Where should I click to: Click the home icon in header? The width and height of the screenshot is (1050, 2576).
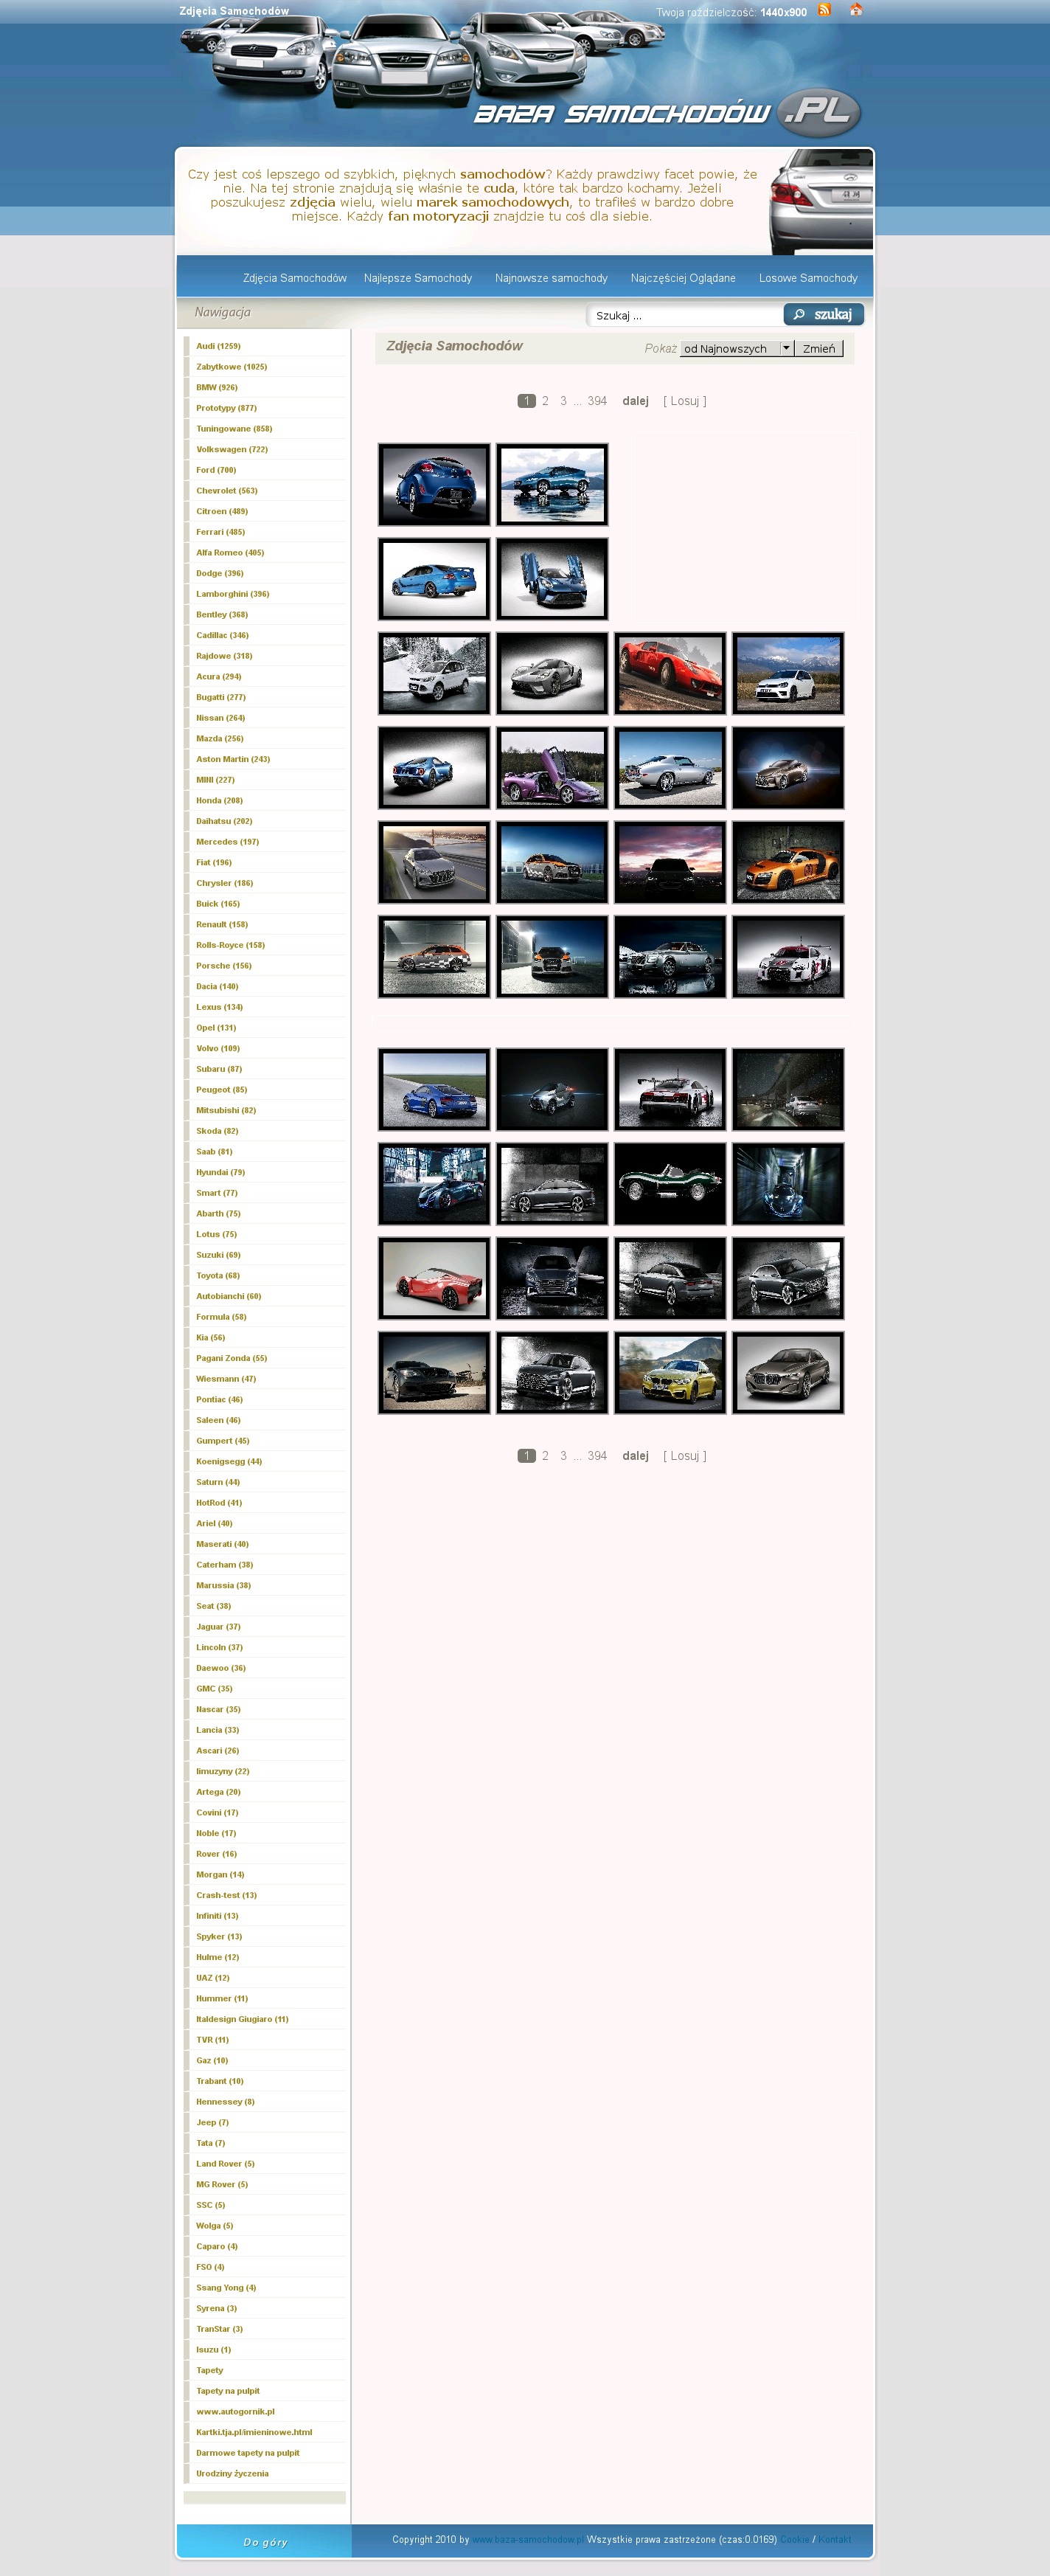pos(856,10)
